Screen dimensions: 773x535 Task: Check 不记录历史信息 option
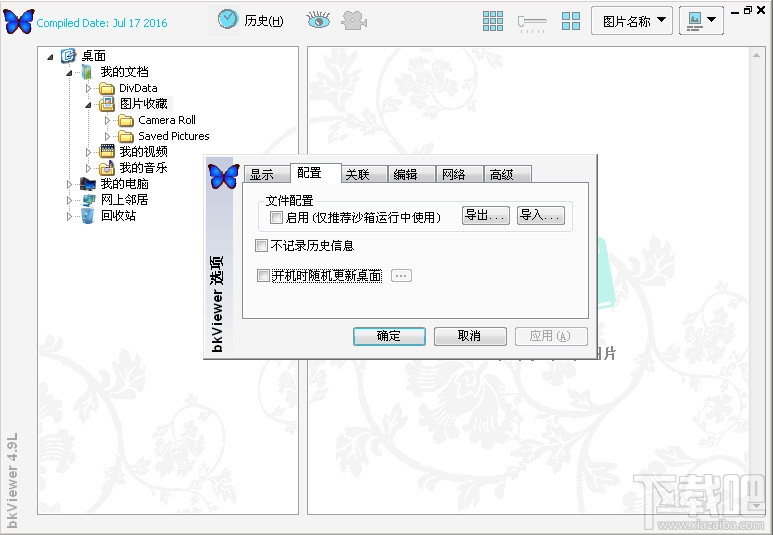[x=261, y=245]
